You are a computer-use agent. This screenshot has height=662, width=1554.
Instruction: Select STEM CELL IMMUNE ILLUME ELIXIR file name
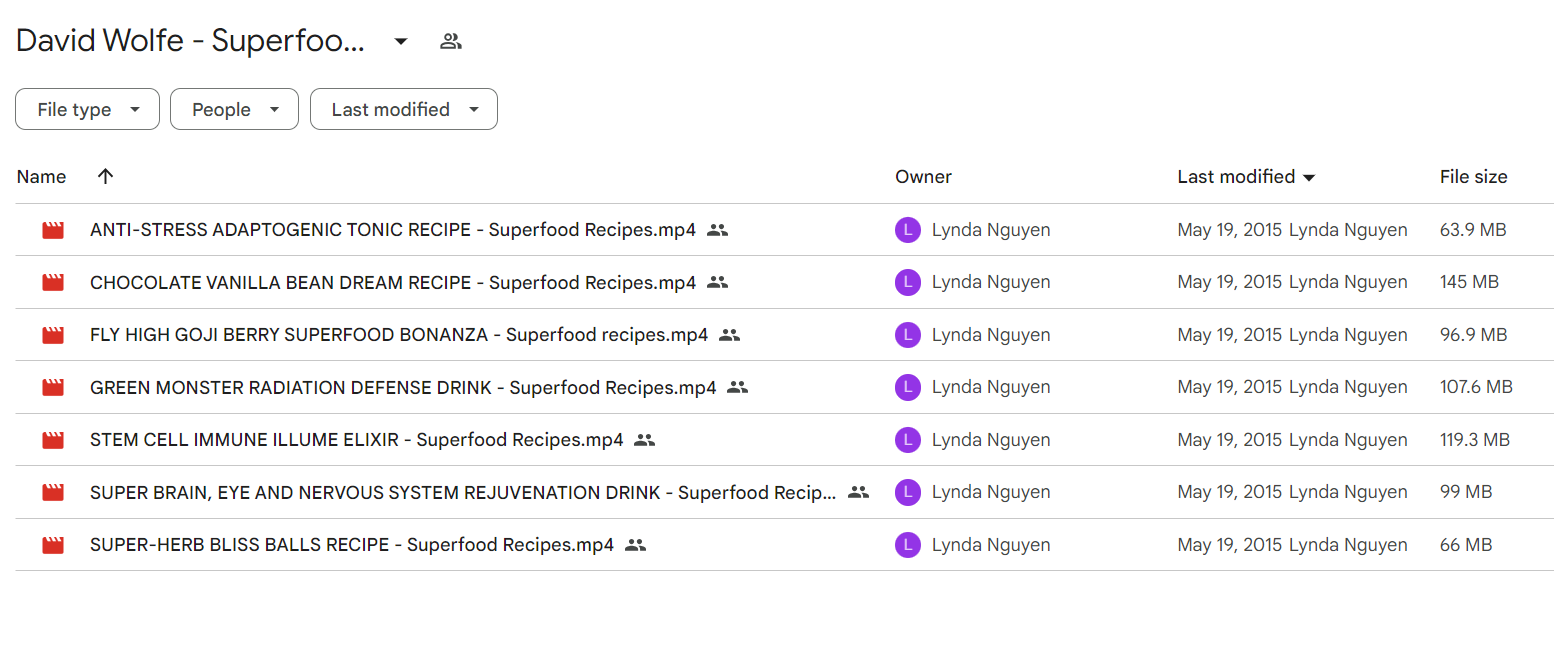click(x=357, y=440)
